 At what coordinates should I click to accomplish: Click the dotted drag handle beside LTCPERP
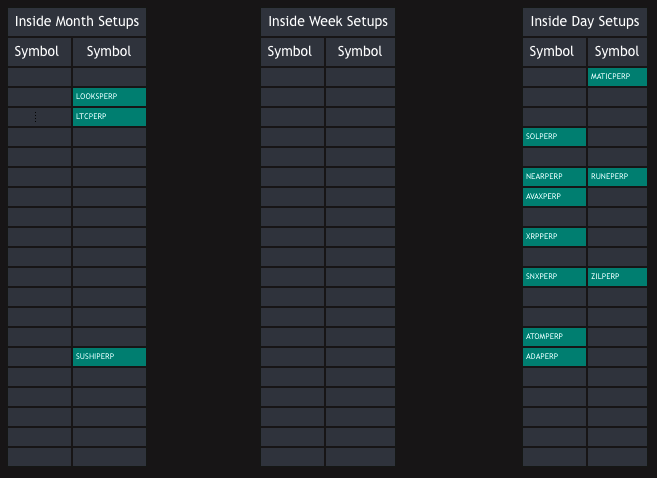(36, 117)
